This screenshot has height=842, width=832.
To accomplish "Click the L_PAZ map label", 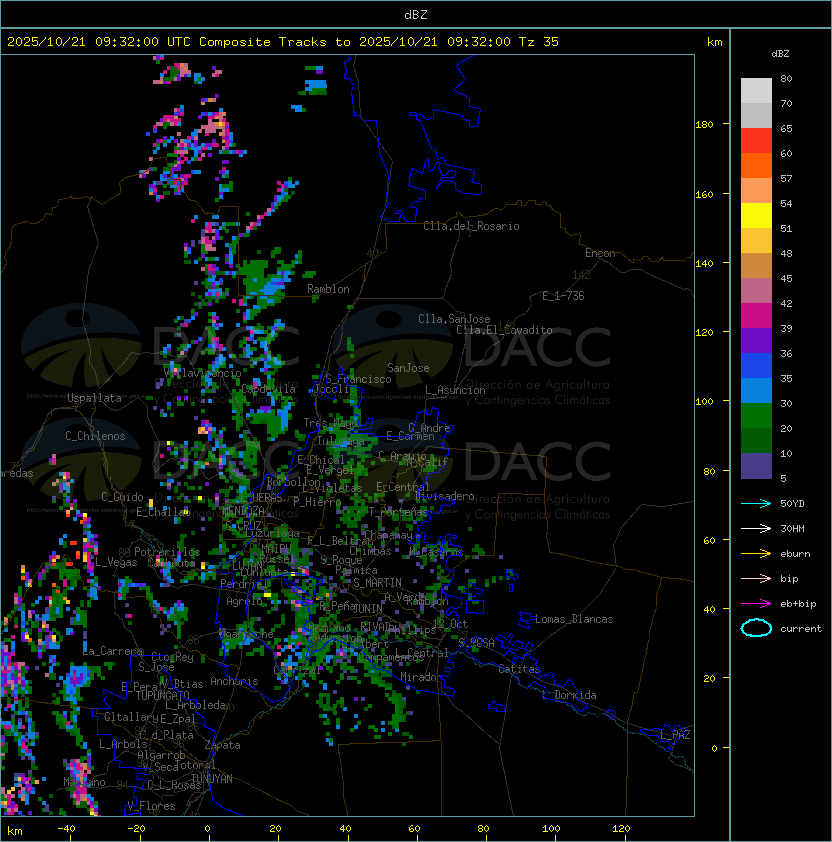I will (x=675, y=734).
